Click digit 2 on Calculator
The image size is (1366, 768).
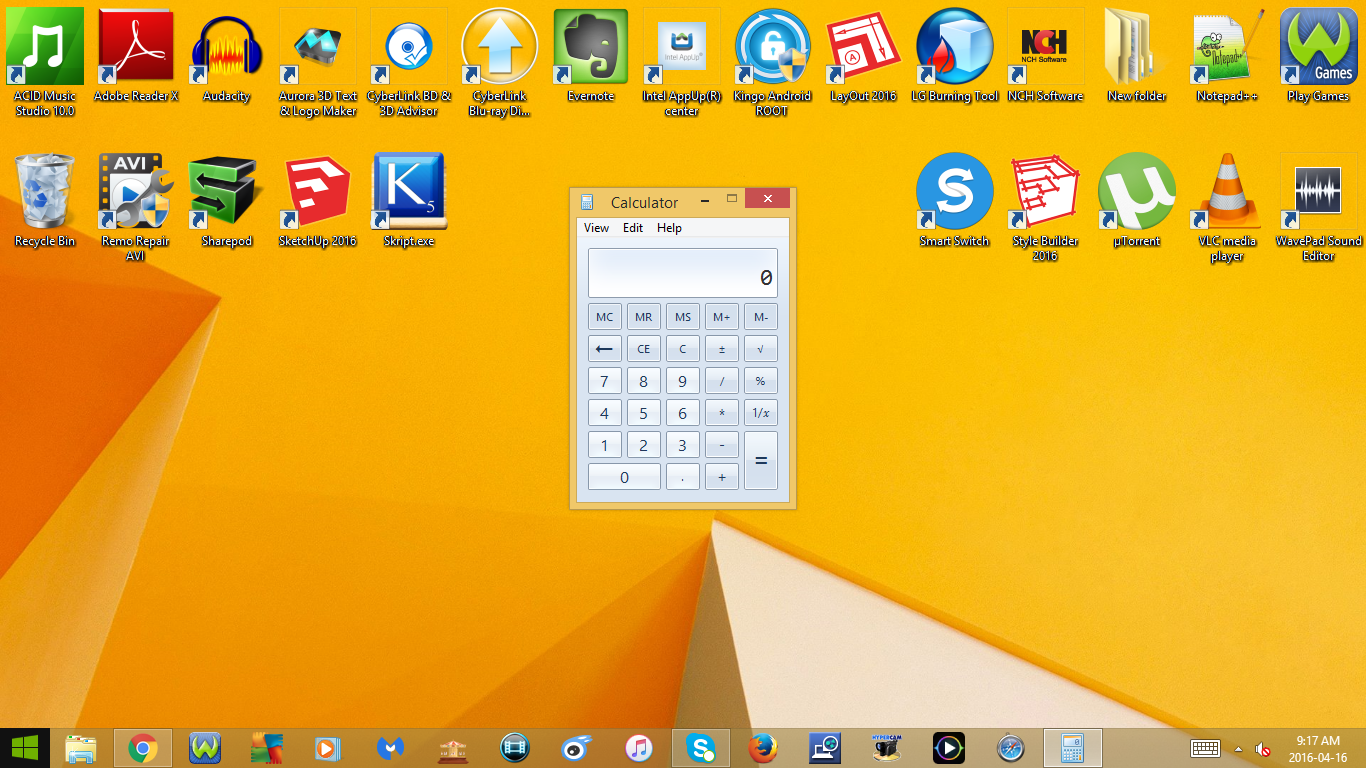tap(643, 445)
